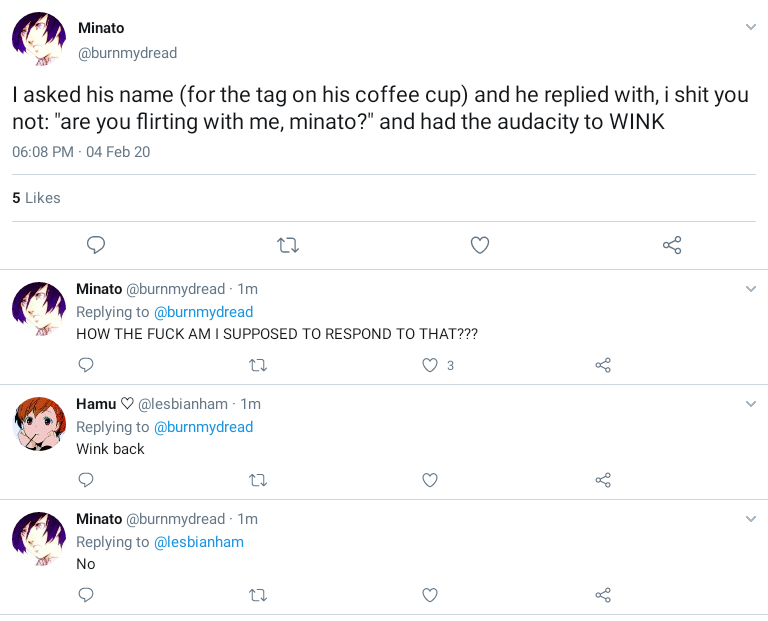View the 5 Likes list

[x=36, y=198]
